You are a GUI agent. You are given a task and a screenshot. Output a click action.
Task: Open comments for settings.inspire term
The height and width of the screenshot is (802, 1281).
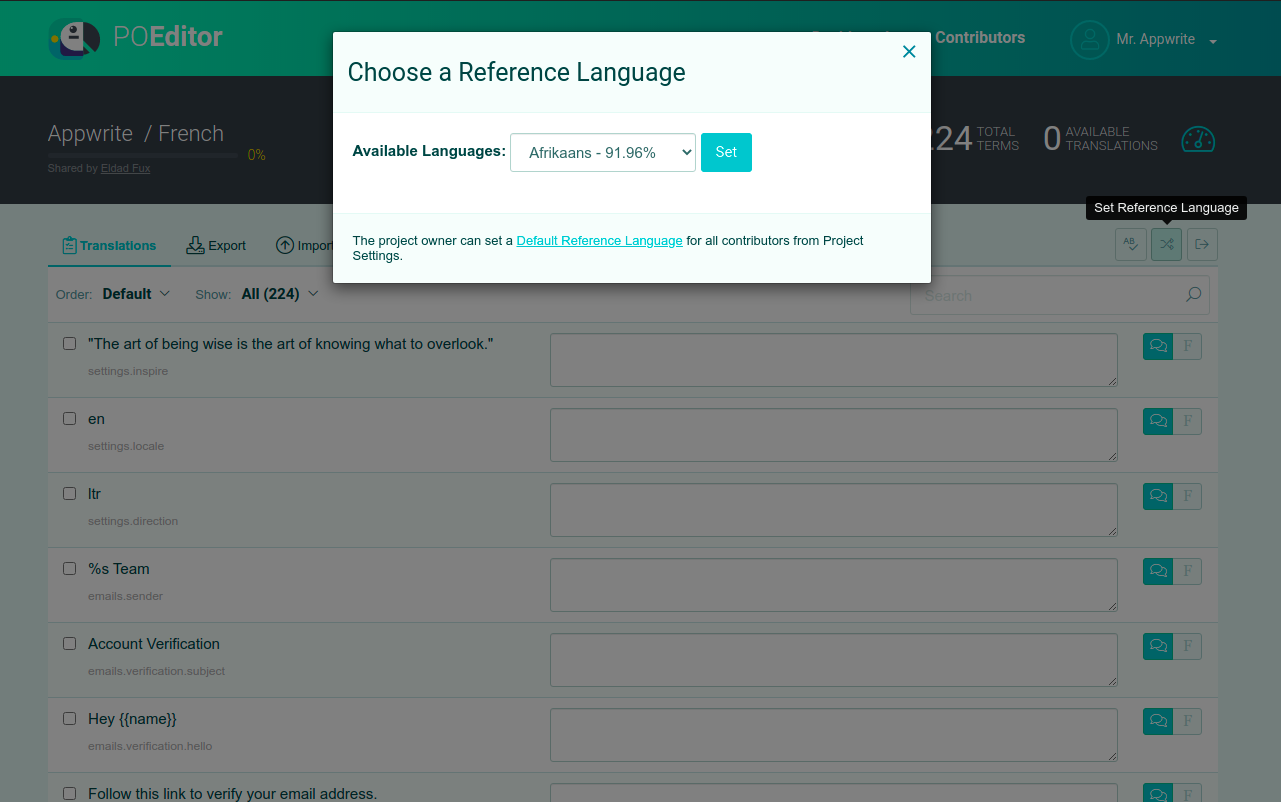coord(1158,346)
